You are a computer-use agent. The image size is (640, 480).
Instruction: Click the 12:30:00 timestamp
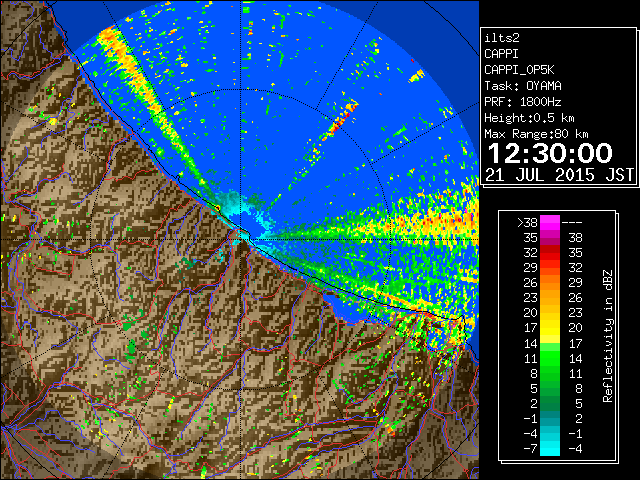[550, 153]
